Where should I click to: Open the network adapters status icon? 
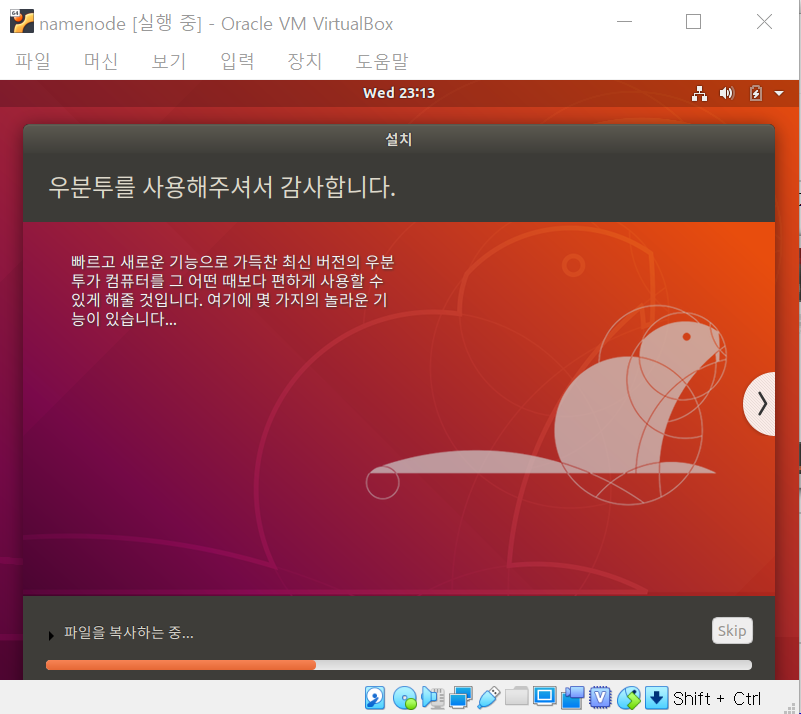(461, 698)
